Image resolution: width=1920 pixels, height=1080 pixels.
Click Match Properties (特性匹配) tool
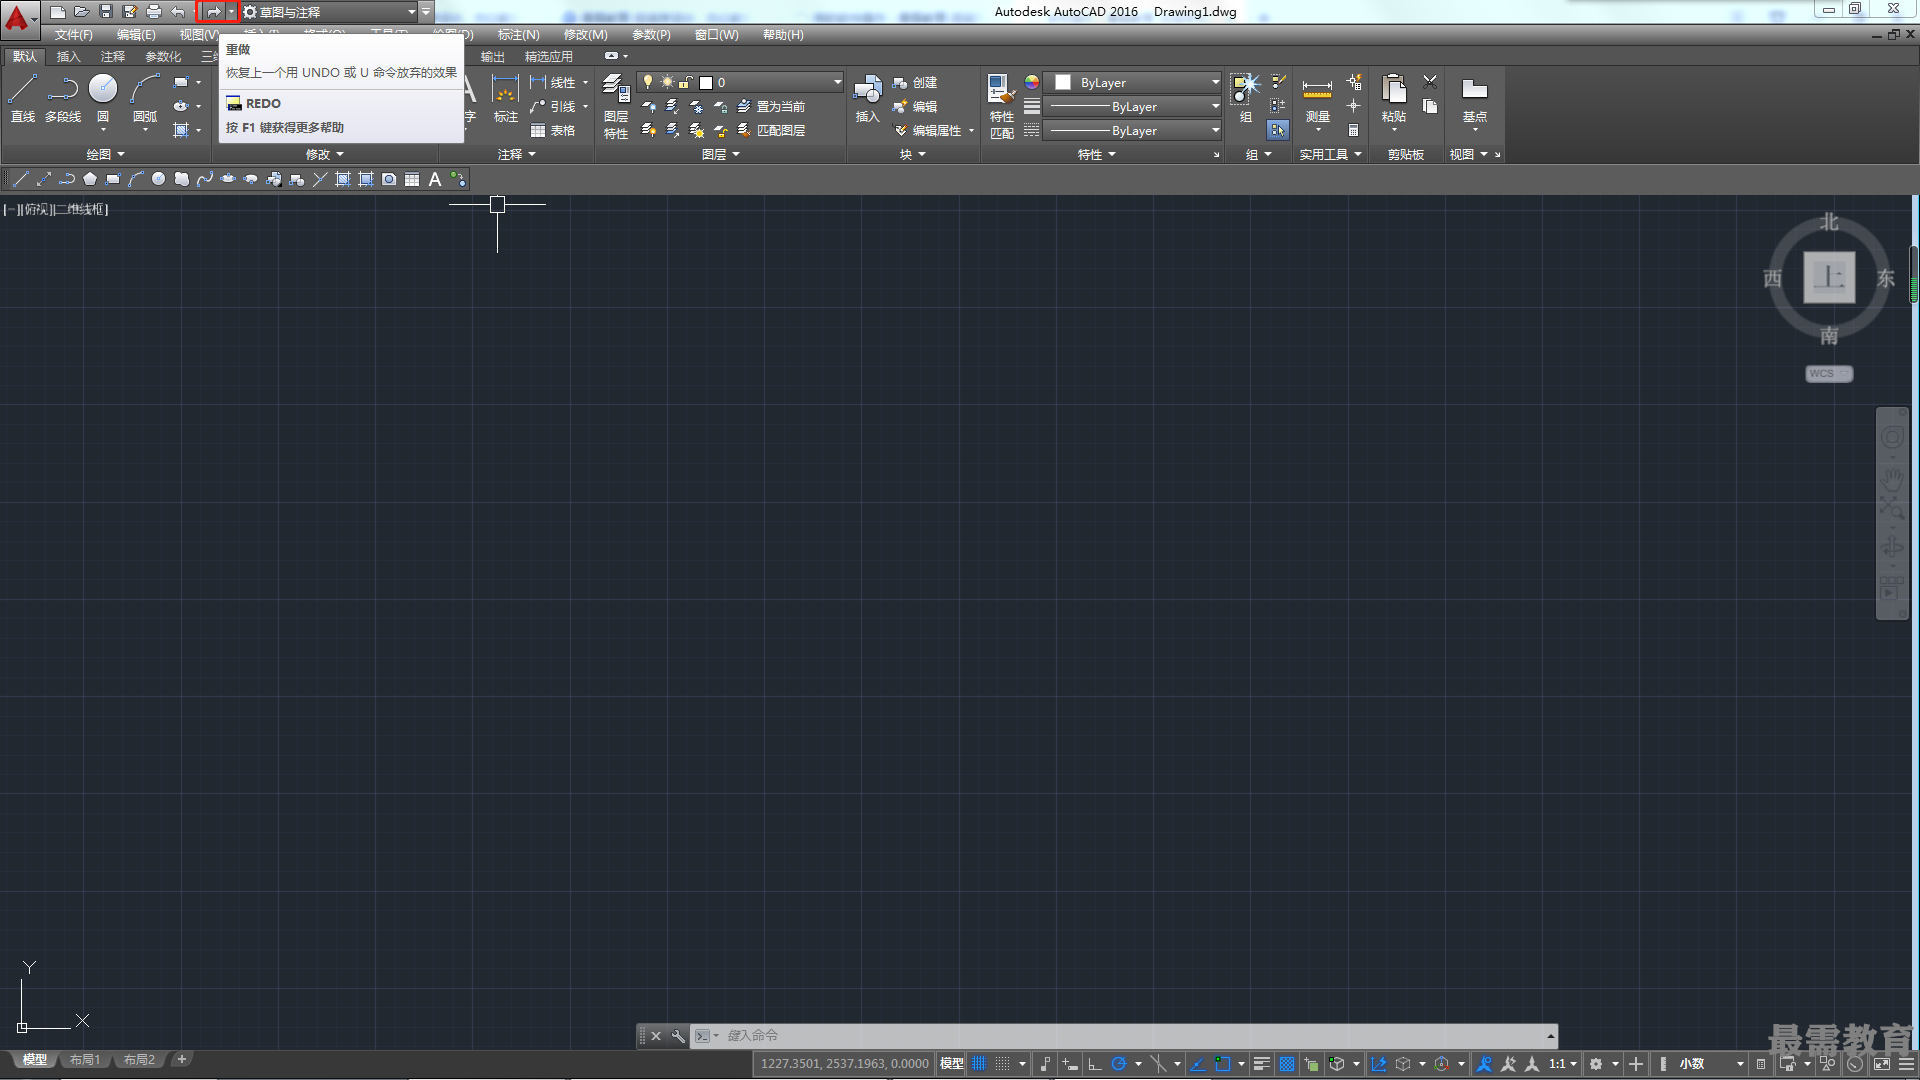coord(1001,106)
